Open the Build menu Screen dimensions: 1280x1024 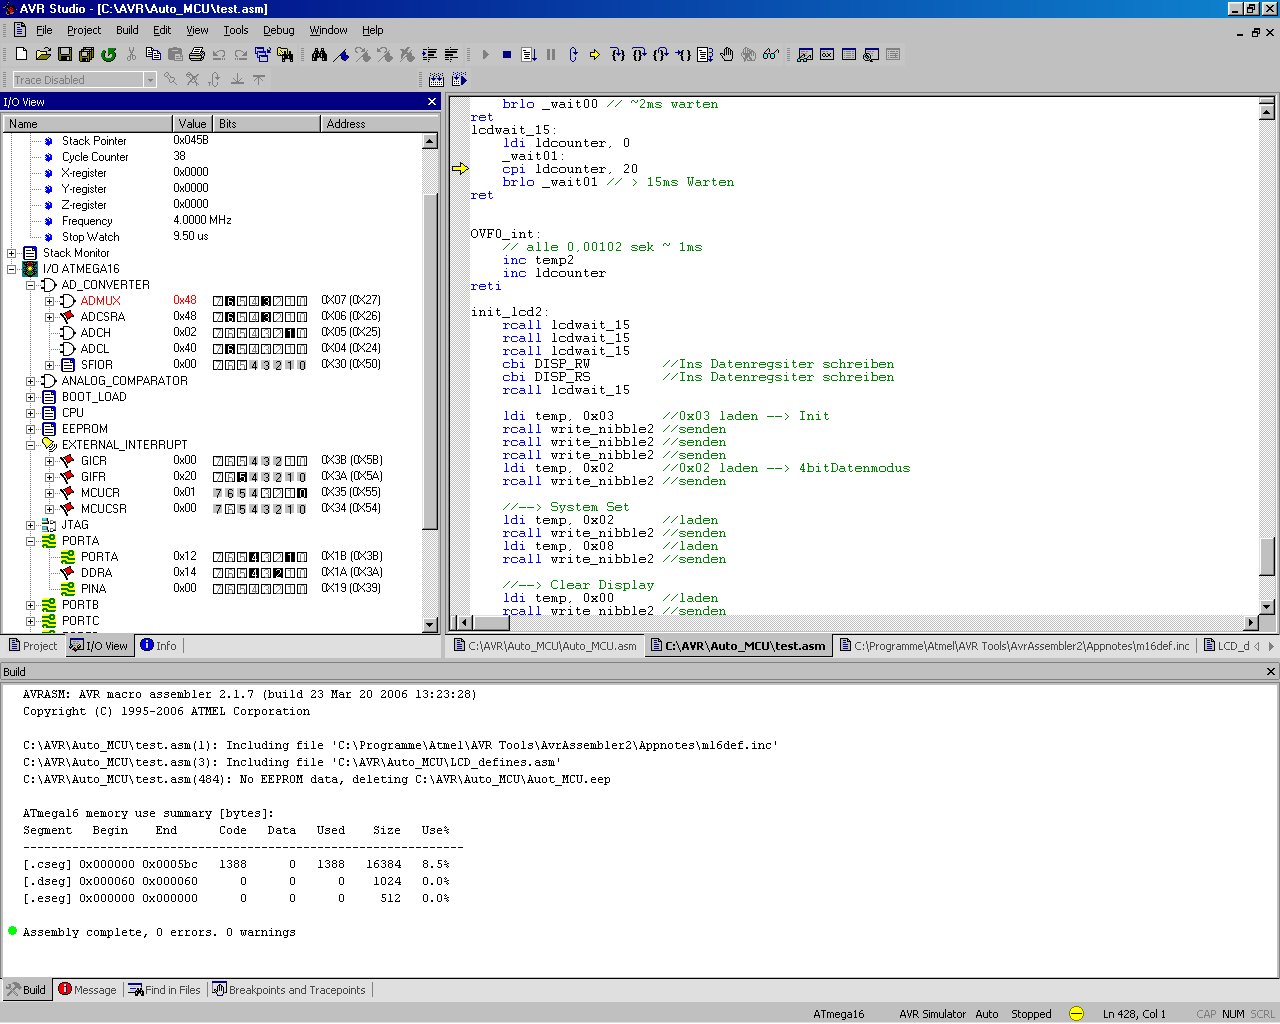(x=127, y=30)
